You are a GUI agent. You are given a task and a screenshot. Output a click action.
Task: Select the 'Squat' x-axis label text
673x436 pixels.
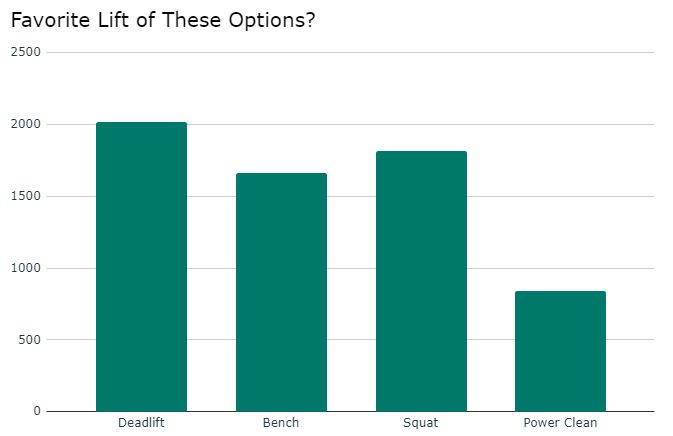[421, 423]
